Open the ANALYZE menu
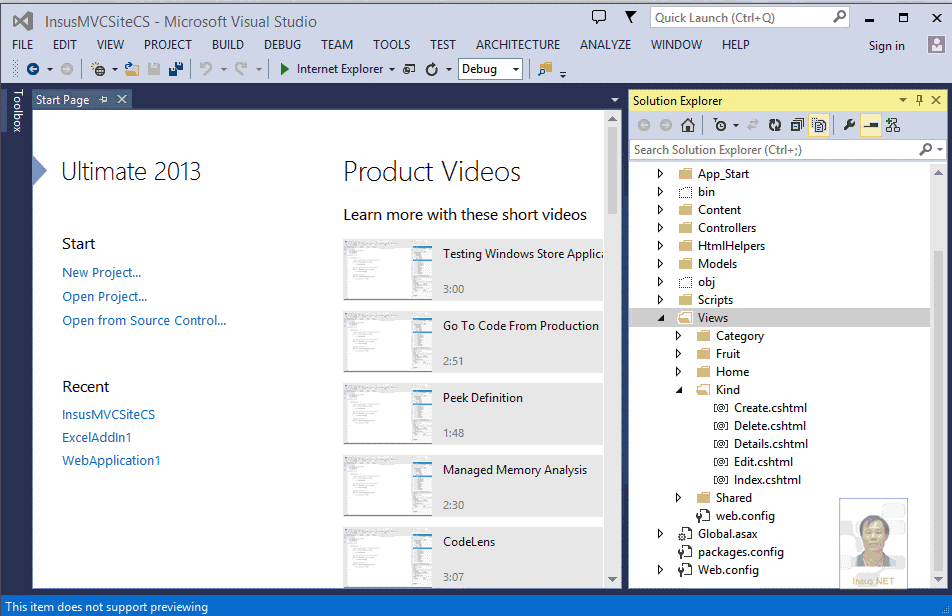Screen dimensions: 952x616 point(605,45)
